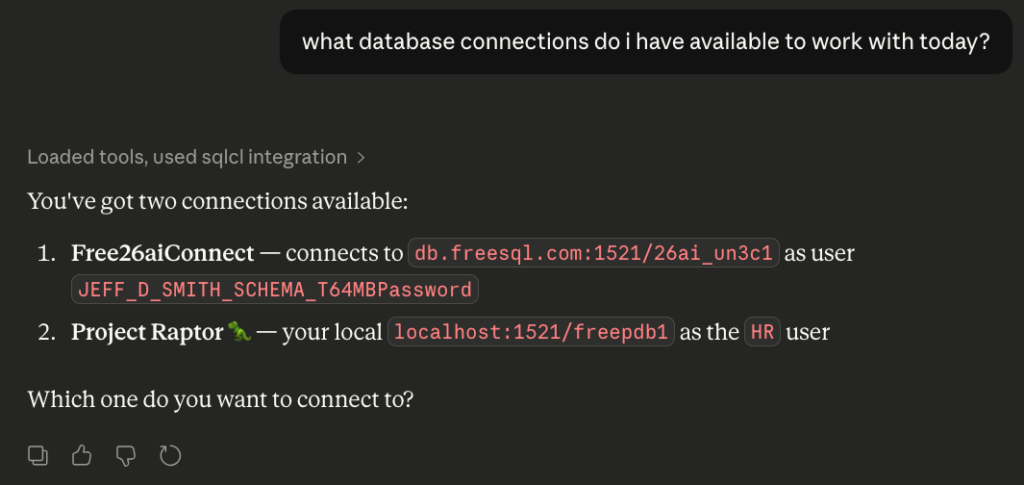Regenerate the response with the retry icon
This screenshot has height=485, width=1024.
click(171, 456)
